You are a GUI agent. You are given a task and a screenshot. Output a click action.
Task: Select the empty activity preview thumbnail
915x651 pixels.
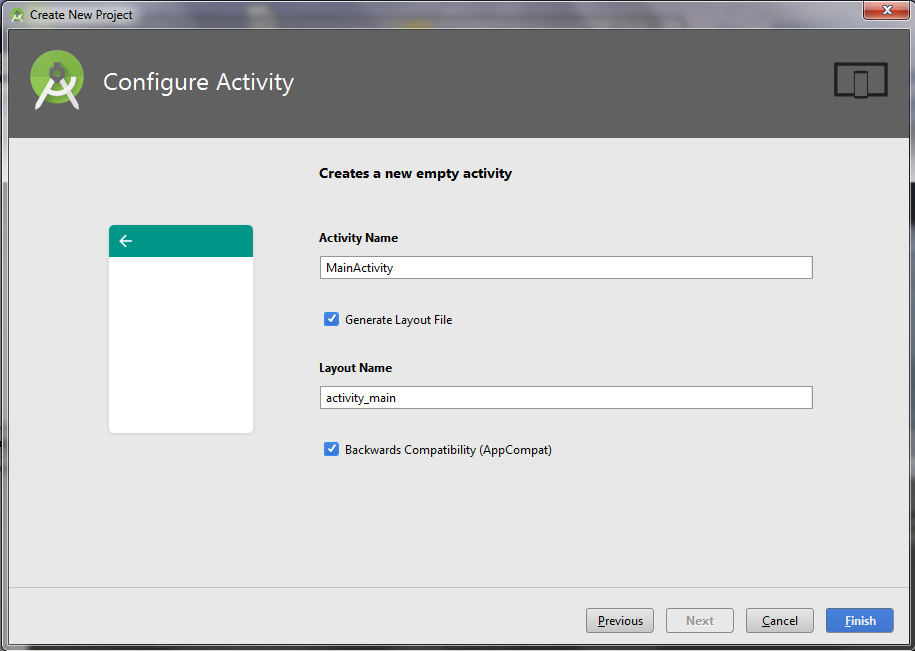coord(181,329)
